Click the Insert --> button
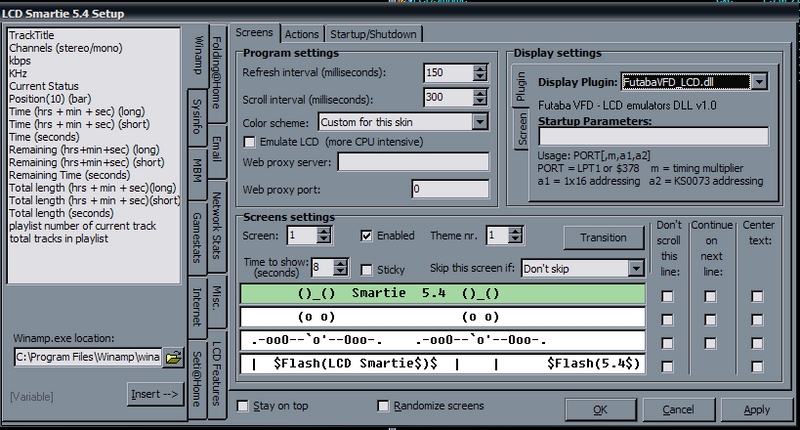This screenshot has height=430, width=800. pyautogui.click(x=155, y=394)
